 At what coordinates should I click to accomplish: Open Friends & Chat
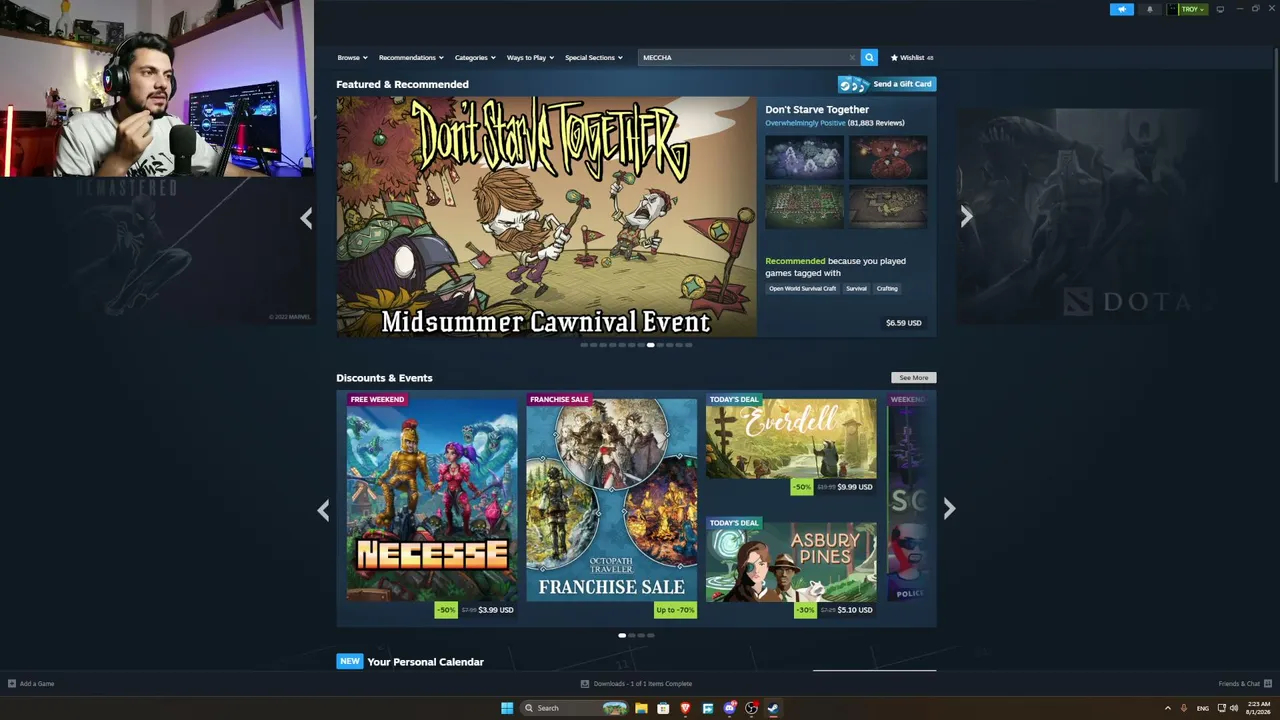(x=1243, y=684)
